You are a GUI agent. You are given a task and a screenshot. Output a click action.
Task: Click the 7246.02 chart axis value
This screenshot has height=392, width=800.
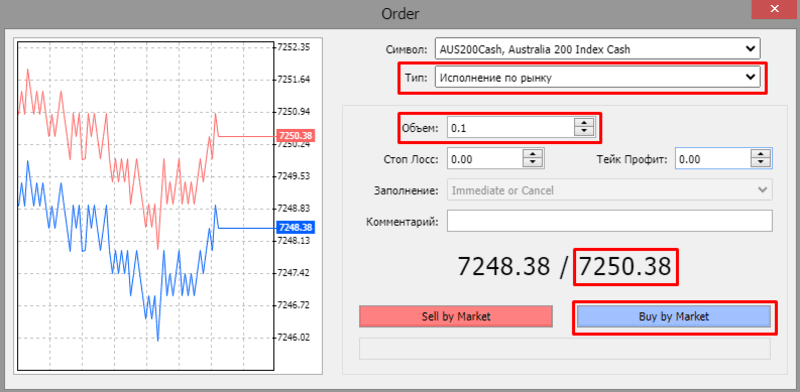pyautogui.click(x=293, y=337)
